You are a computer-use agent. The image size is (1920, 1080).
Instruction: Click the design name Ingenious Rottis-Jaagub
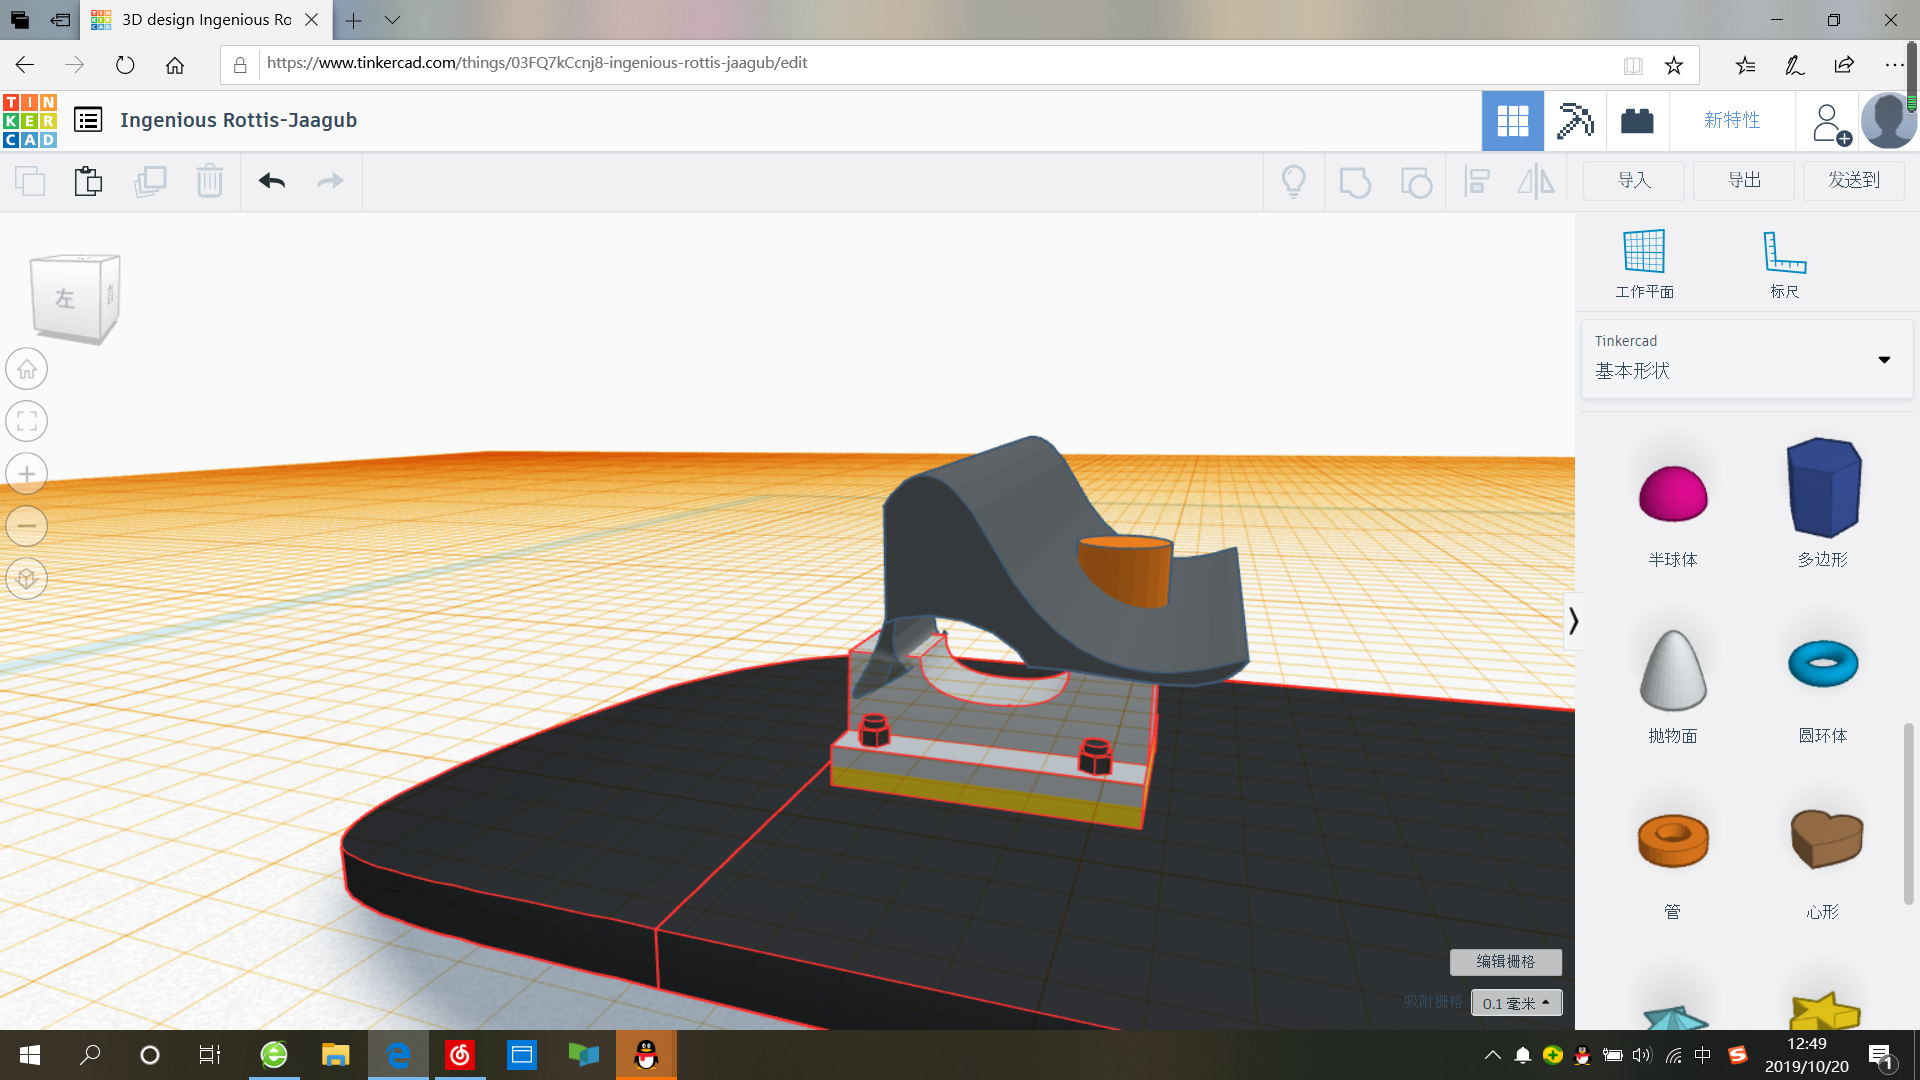click(x=238, y=120)
